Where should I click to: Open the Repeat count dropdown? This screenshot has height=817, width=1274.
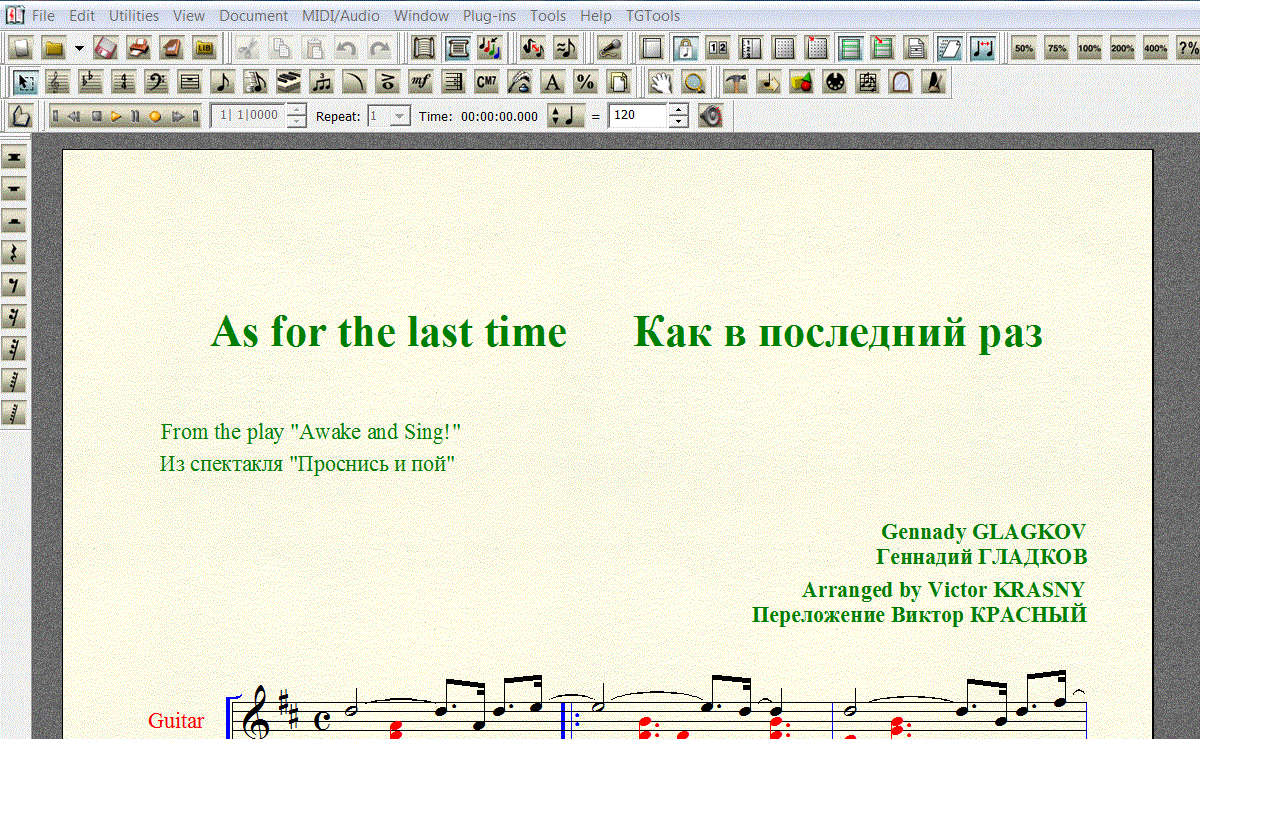400,116
